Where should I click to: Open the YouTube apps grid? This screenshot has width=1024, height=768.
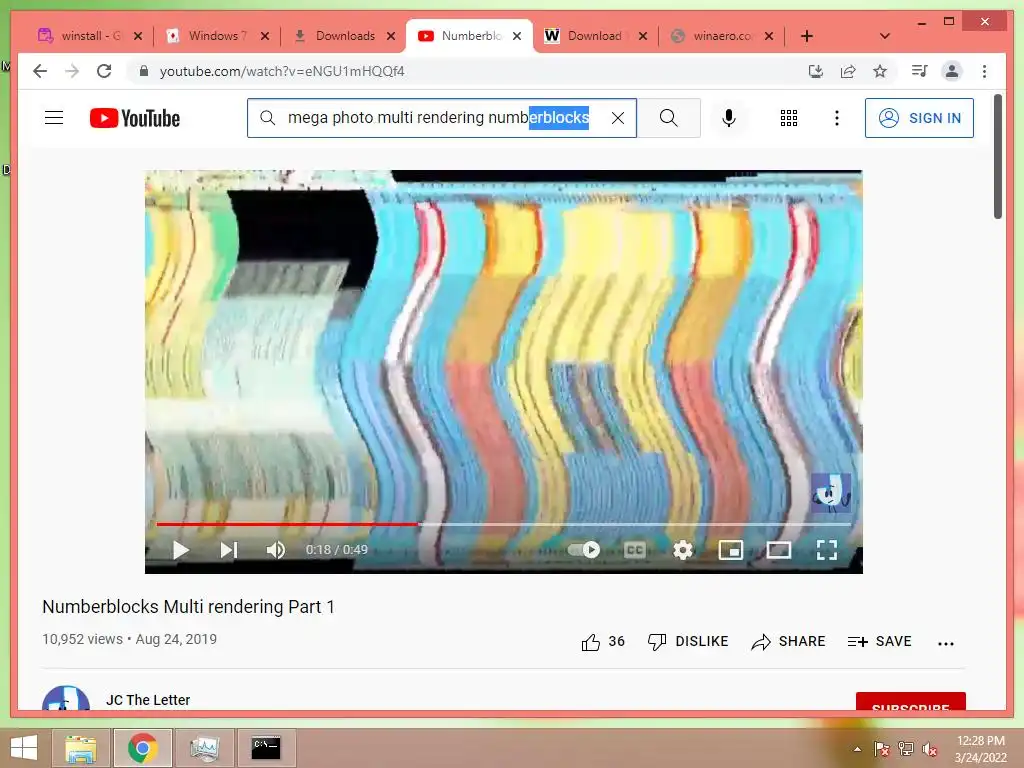coord(789,118)
